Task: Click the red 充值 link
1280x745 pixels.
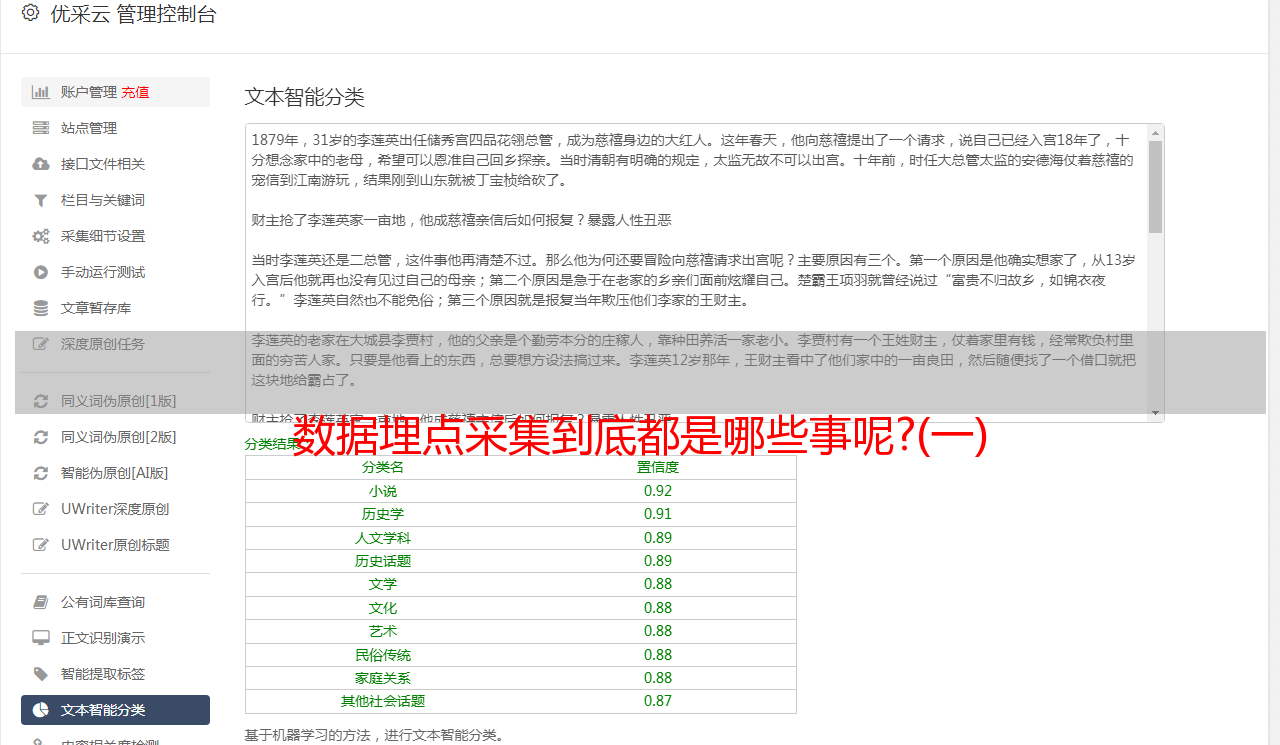Action: (135, 92)
